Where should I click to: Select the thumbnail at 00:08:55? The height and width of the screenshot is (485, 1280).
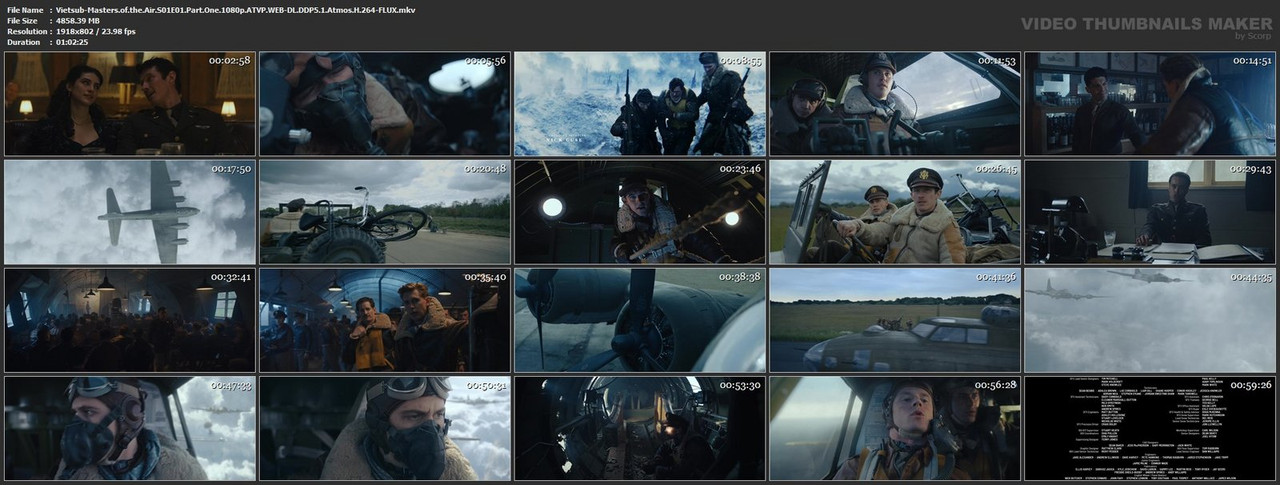[640, 104]
